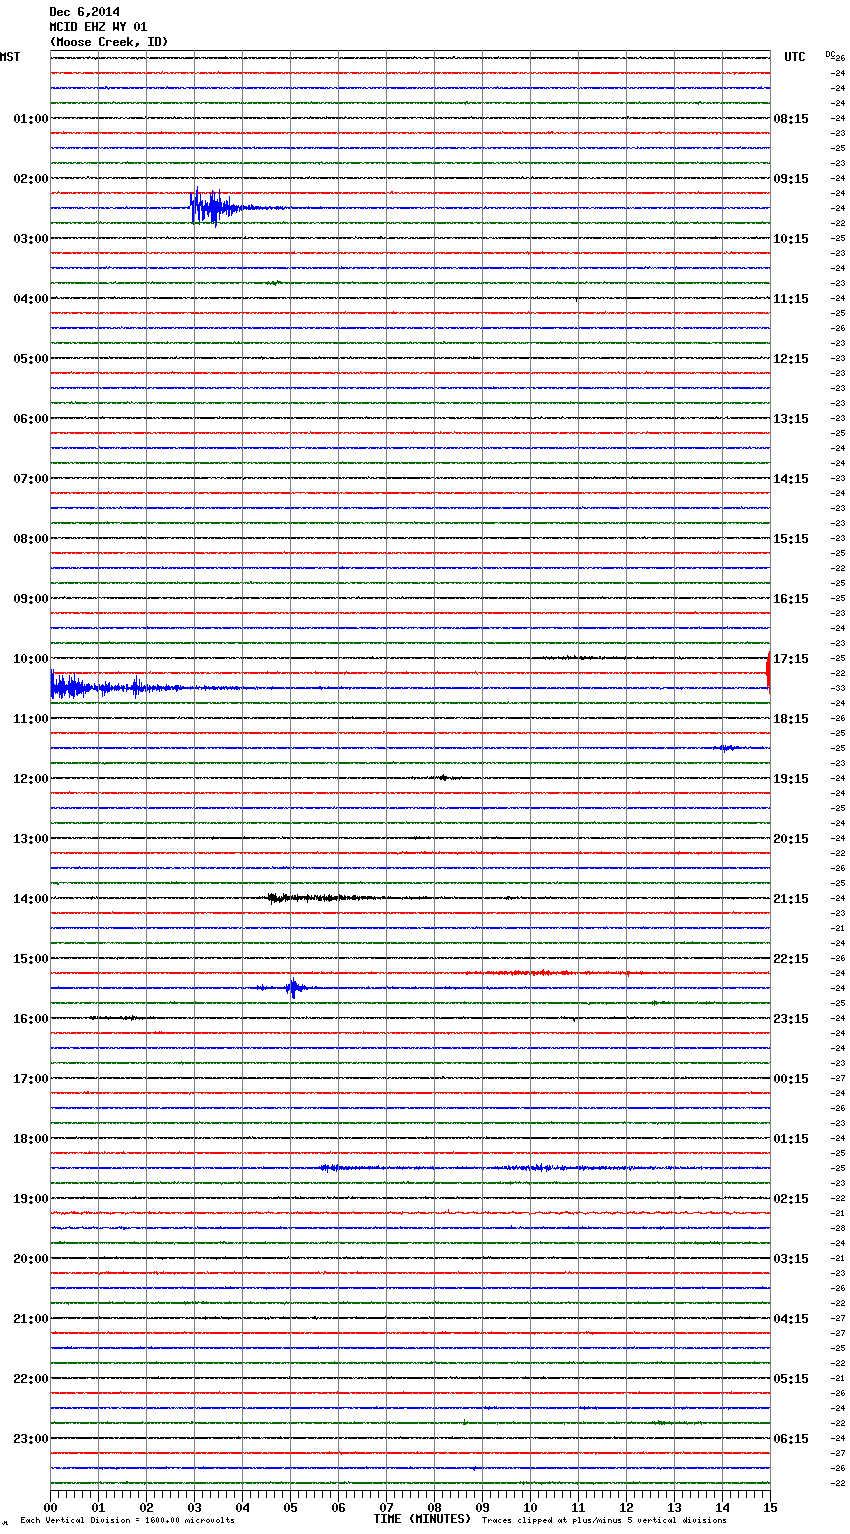Click the 08:15 UTC time label

pos(791,119)
